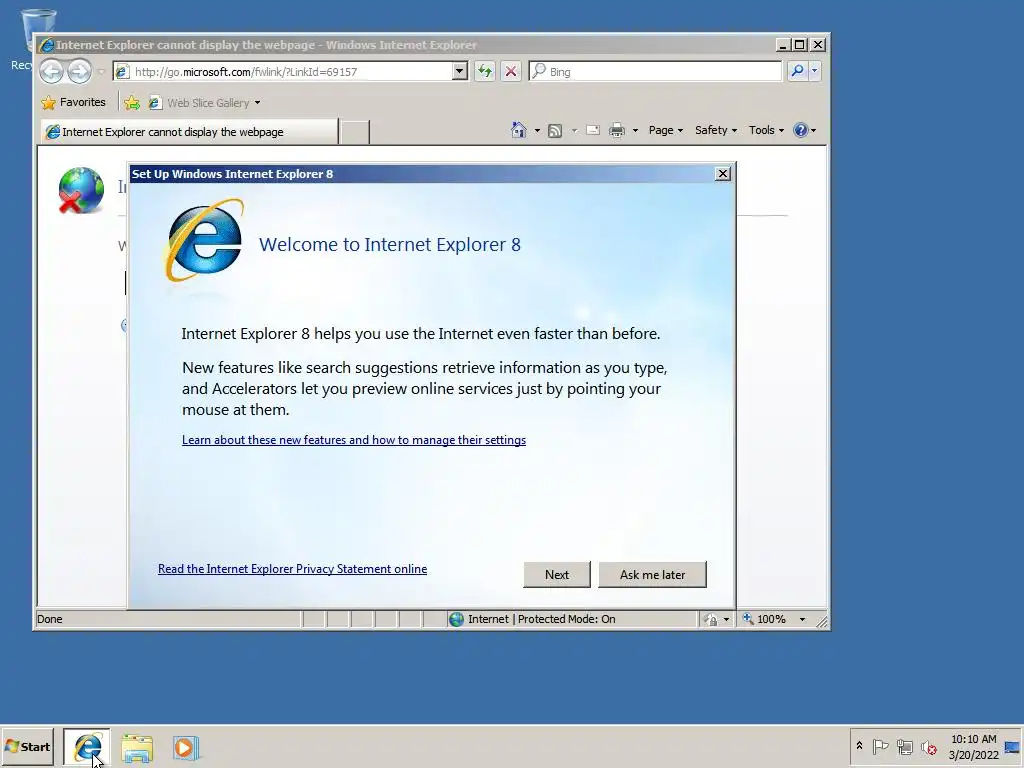Click Next in the setup dialog

[x=557, y=575]
